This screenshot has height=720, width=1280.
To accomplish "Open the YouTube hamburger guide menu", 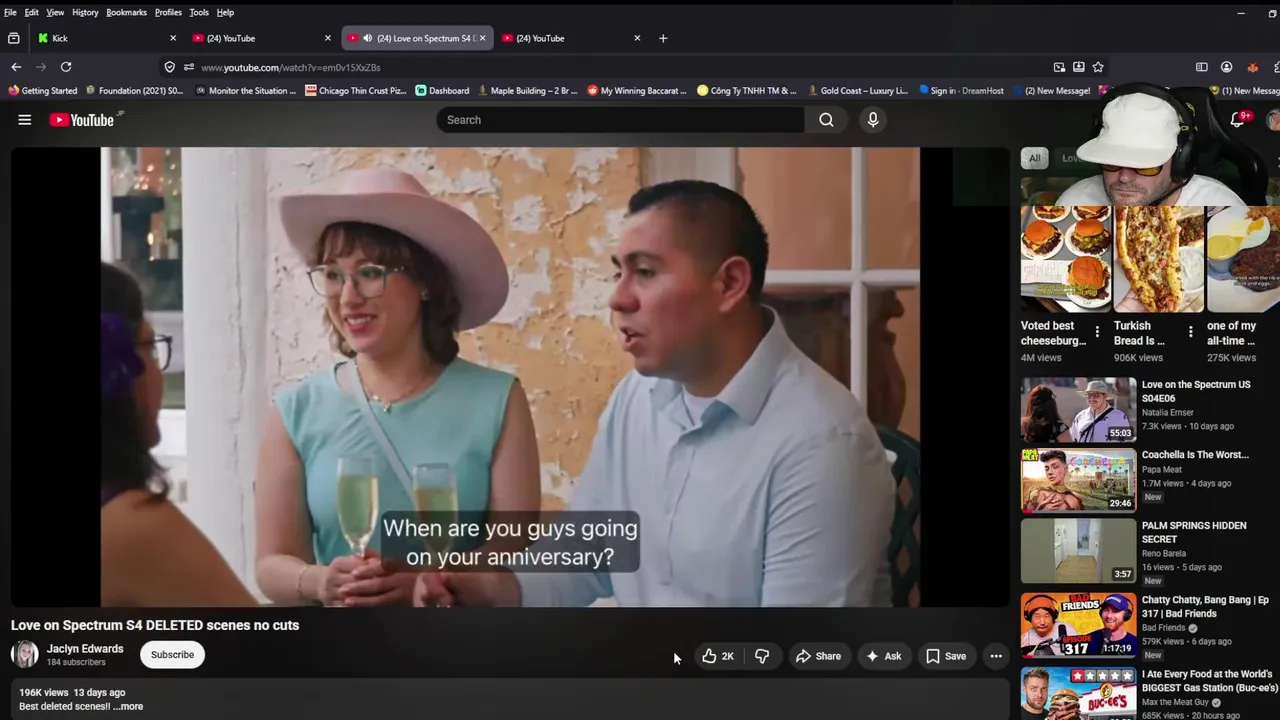I will coord(25,120).
